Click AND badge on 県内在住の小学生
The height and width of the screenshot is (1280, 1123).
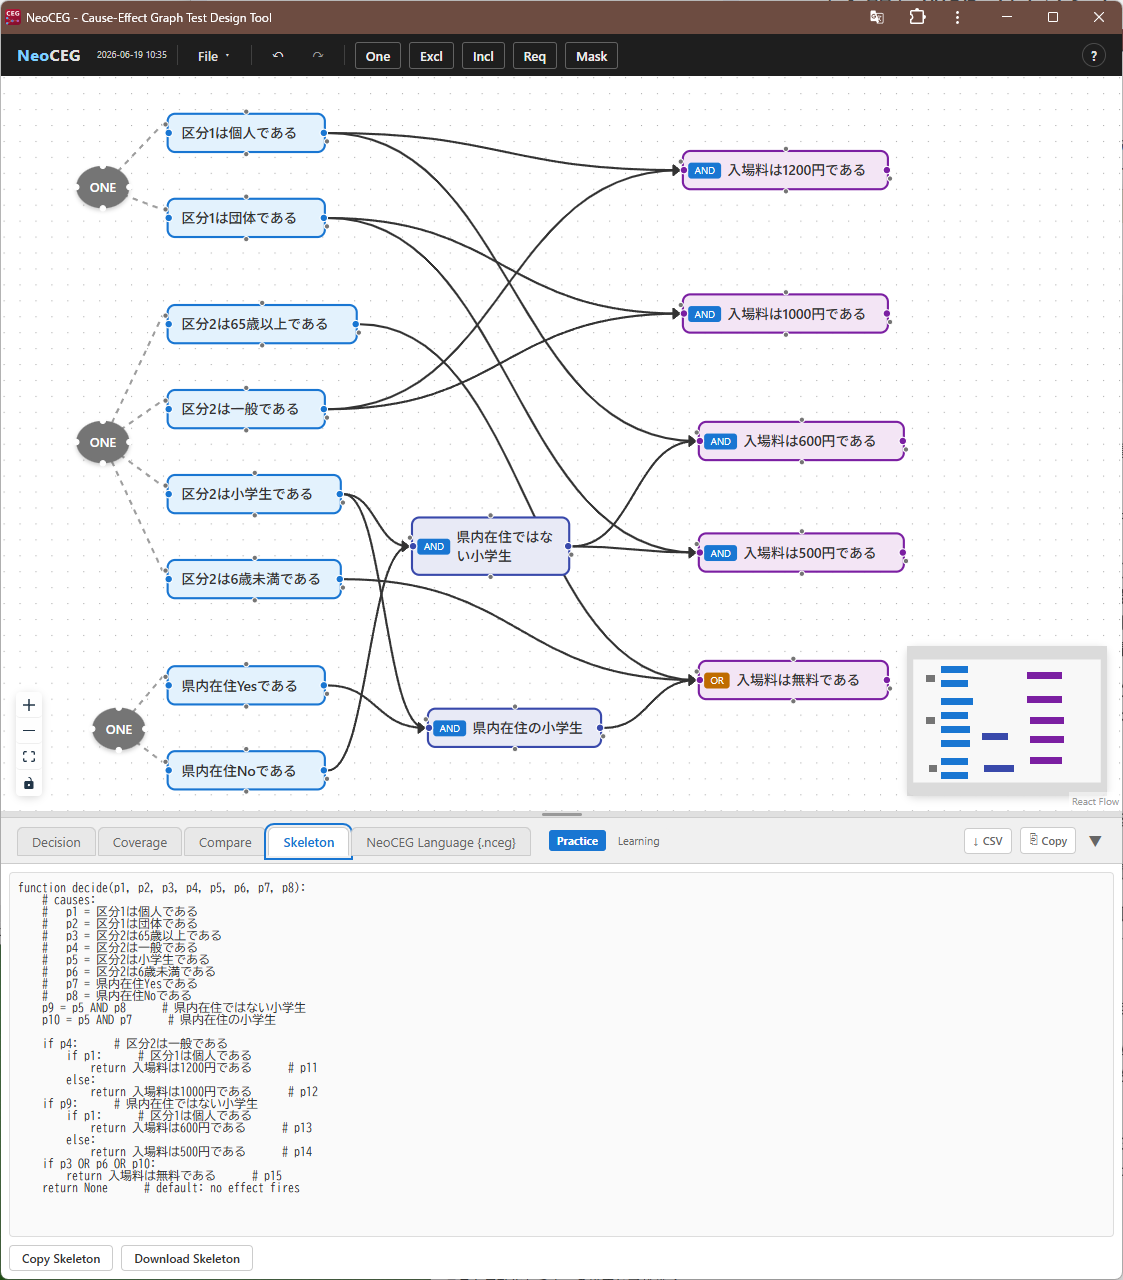pyautogui.click(x=450, y=728)
